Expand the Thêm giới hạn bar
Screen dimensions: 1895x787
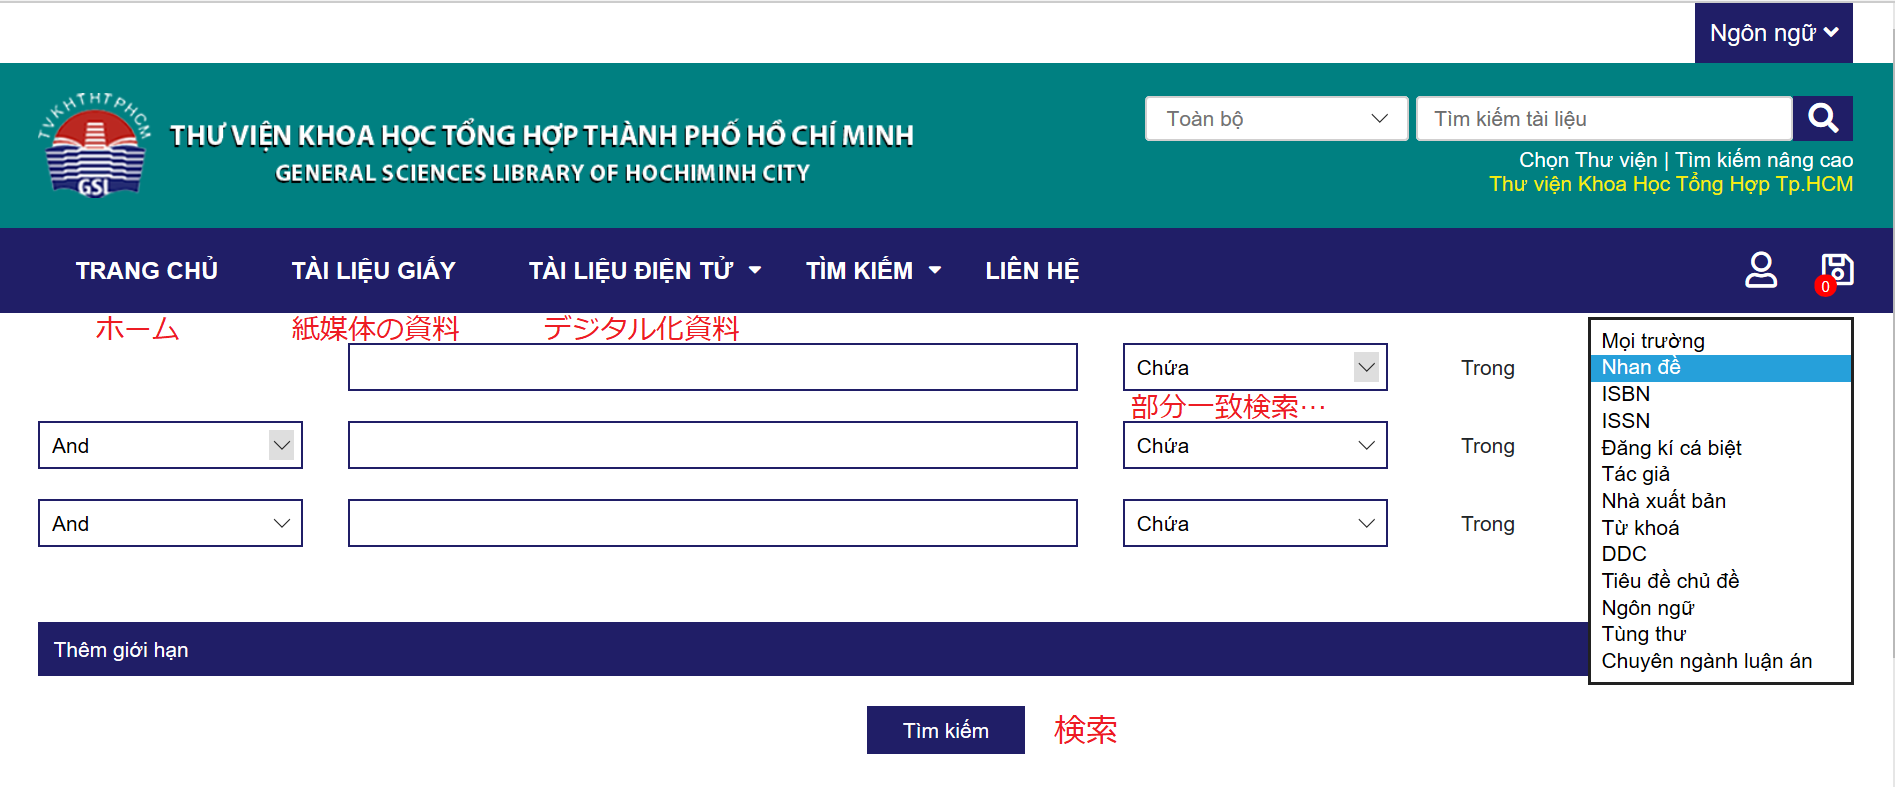click(813, 649)
